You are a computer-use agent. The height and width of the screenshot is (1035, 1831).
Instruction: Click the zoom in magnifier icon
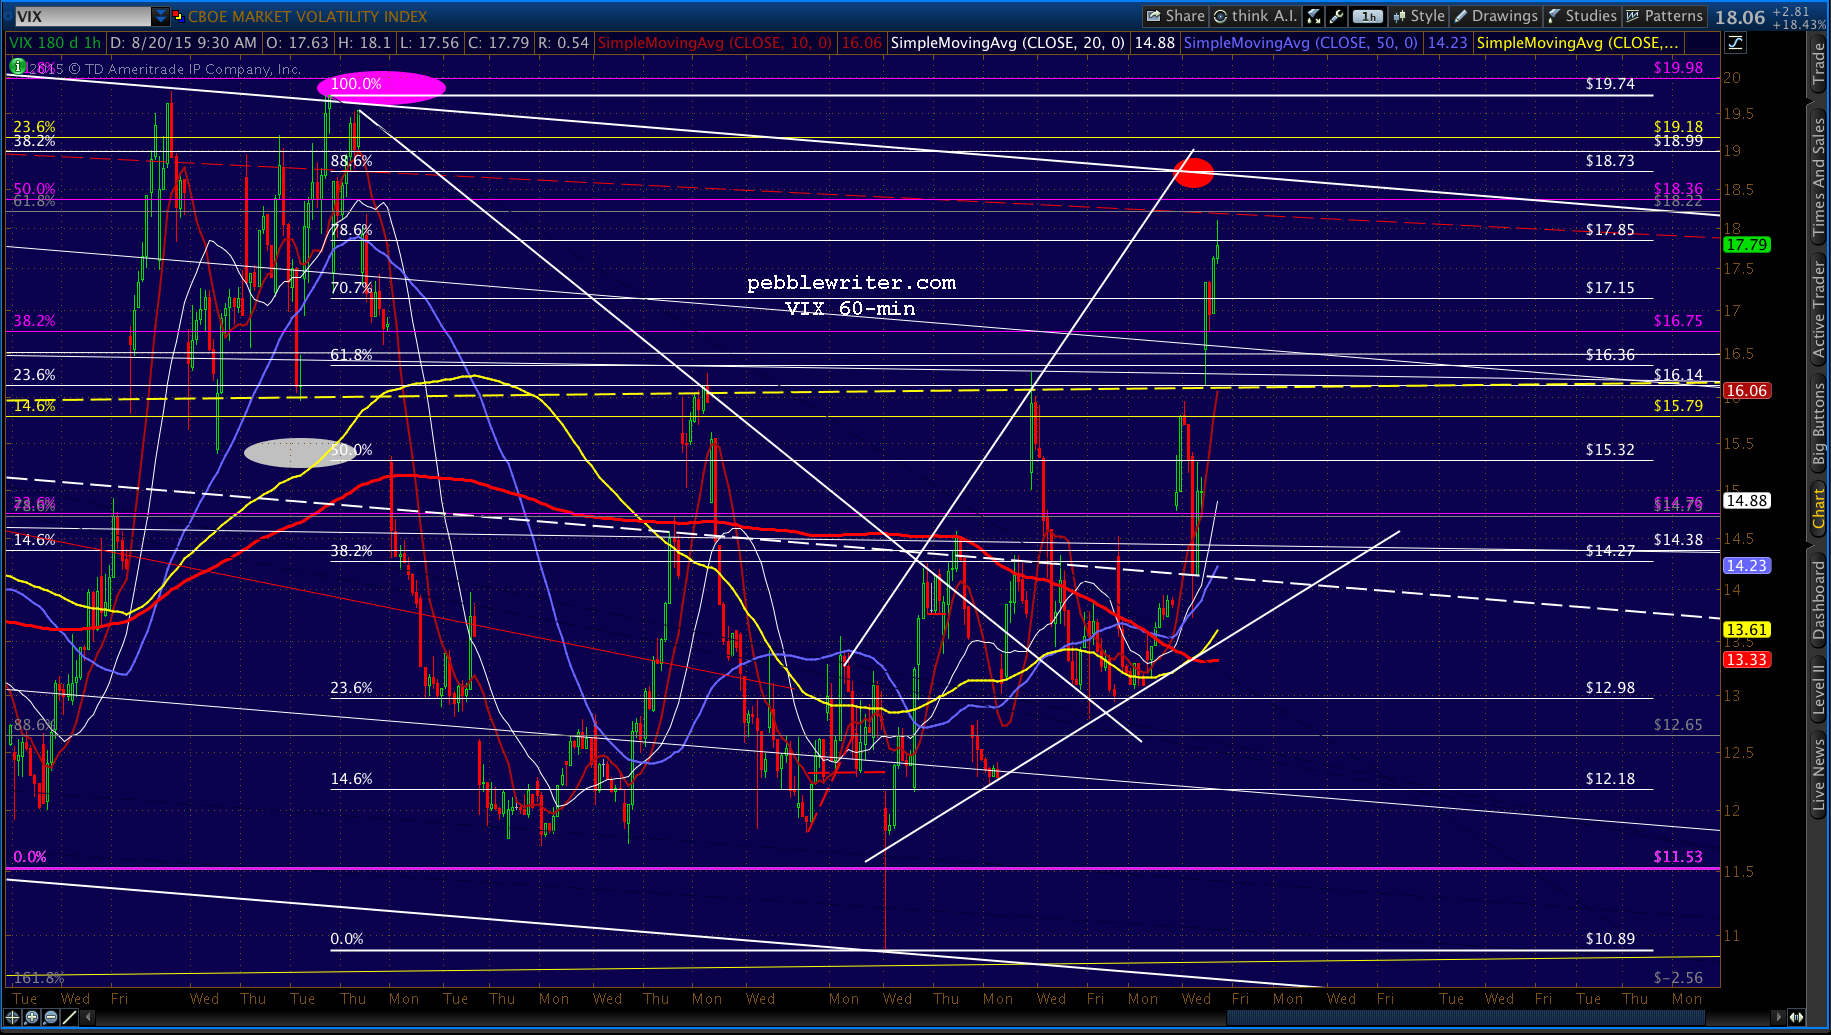click(32, 1017)
